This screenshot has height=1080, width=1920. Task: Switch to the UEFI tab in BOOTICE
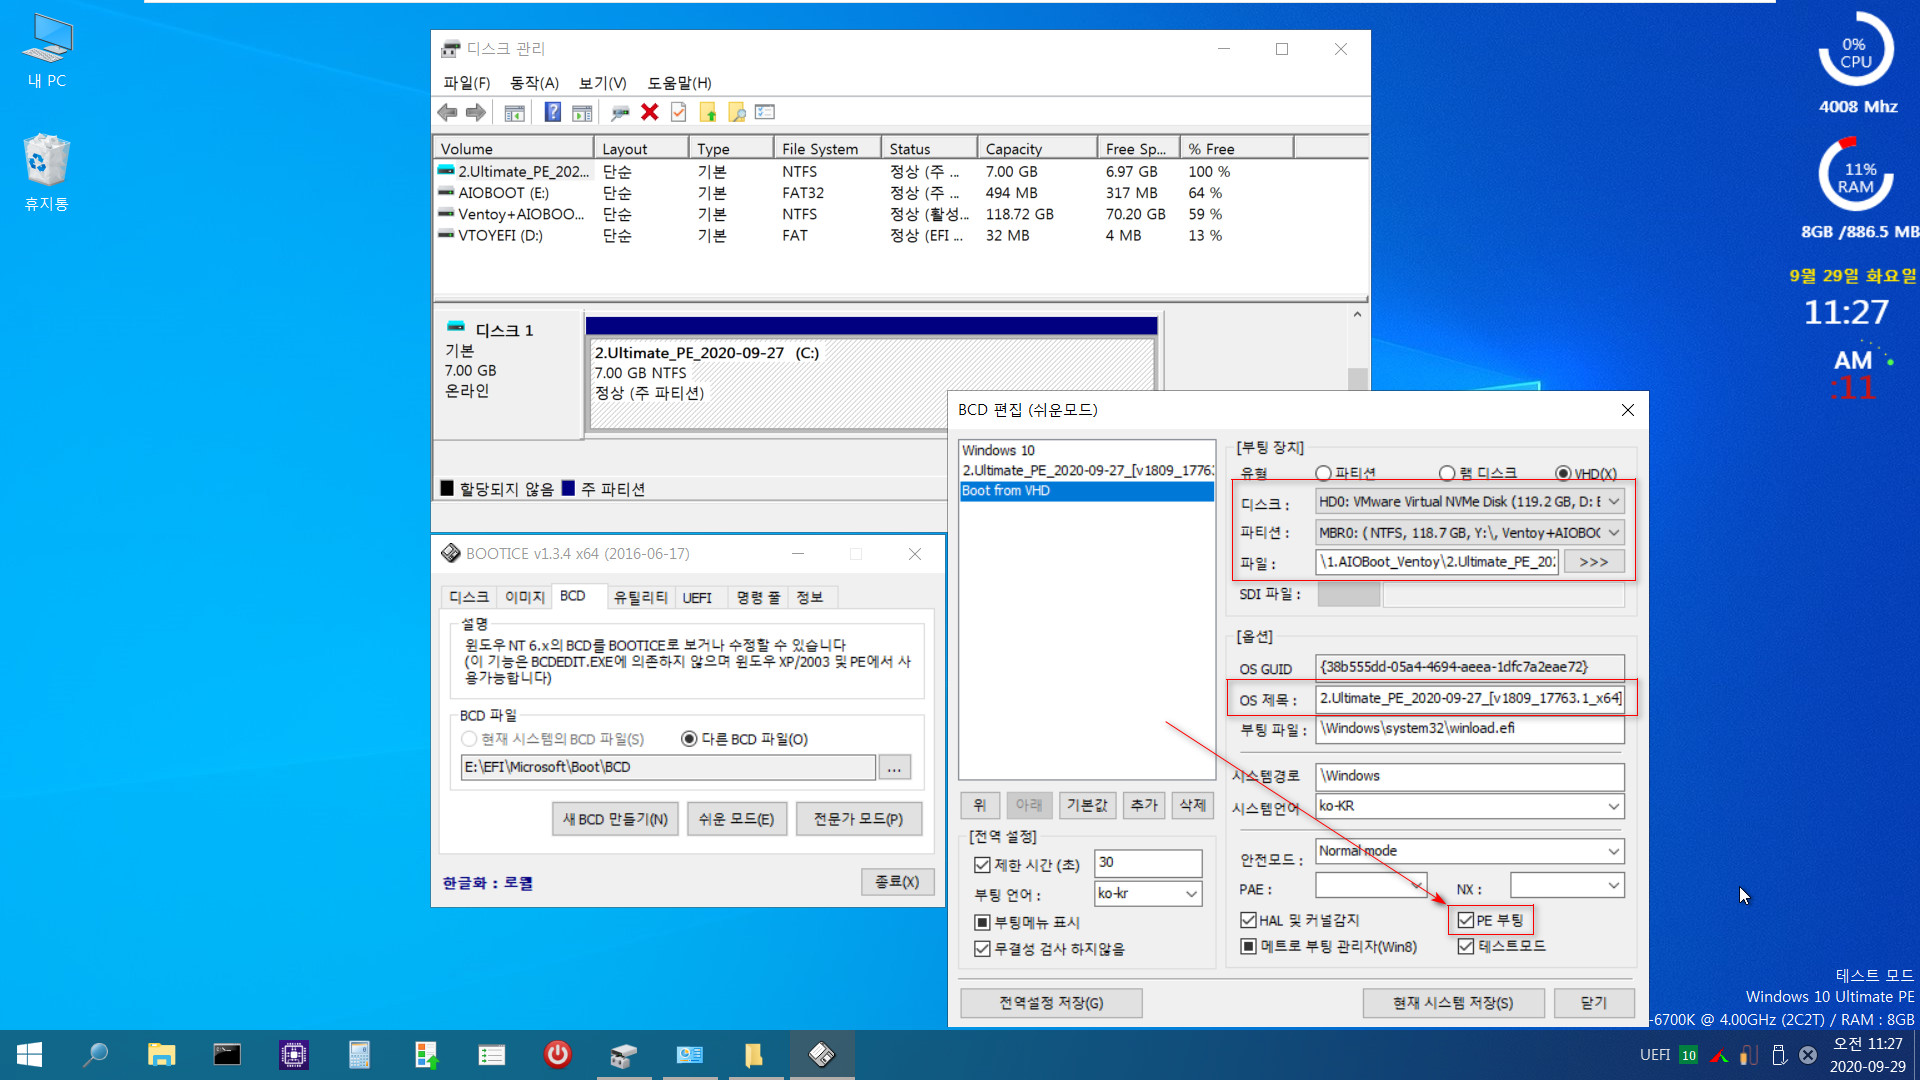[x=697, y=598]
